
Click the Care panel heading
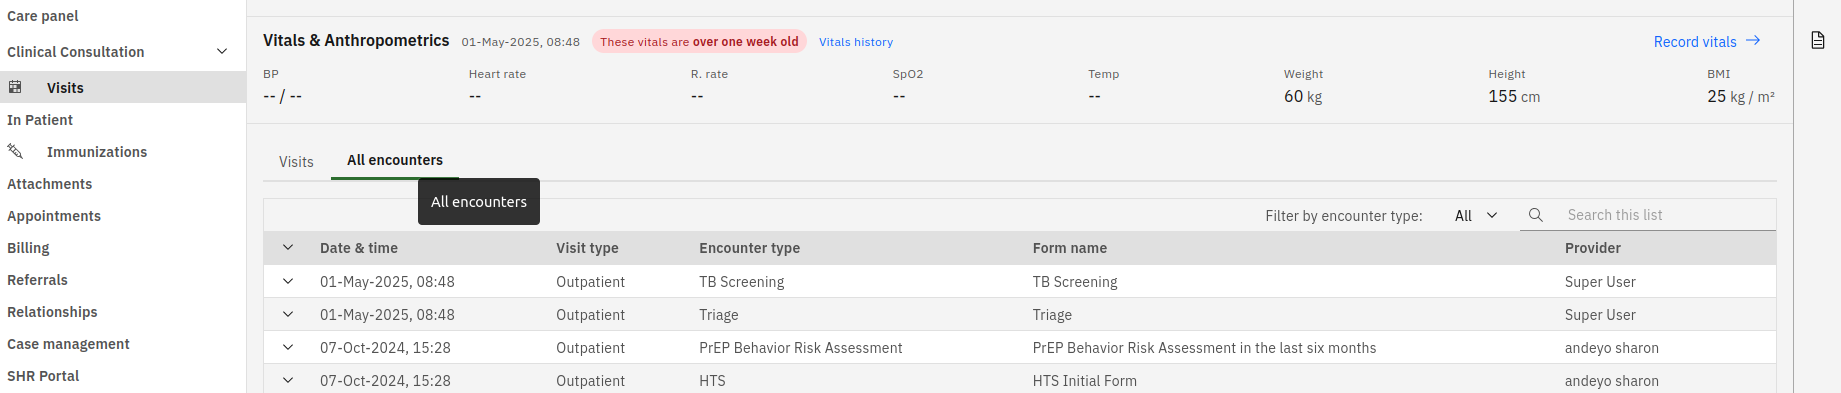coord(43,16)
